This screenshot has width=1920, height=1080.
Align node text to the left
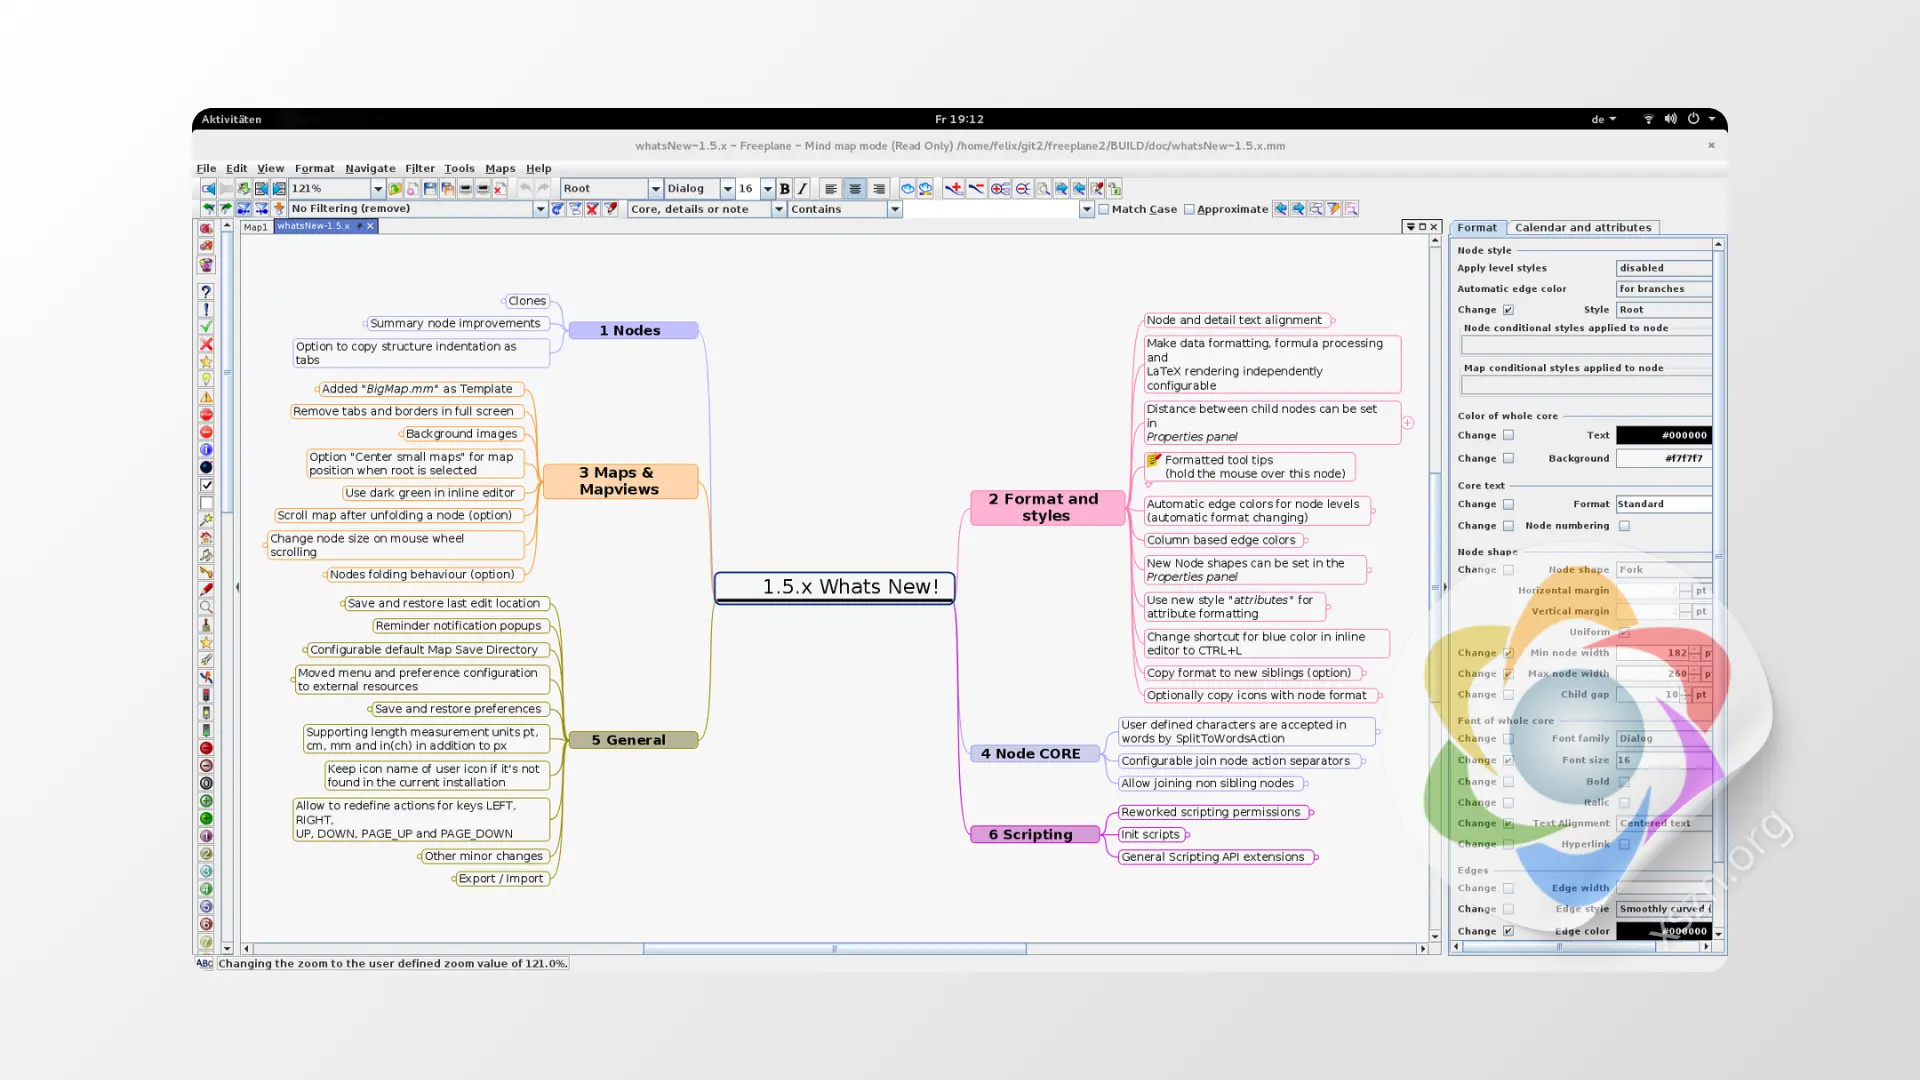(x=831, y=188)
